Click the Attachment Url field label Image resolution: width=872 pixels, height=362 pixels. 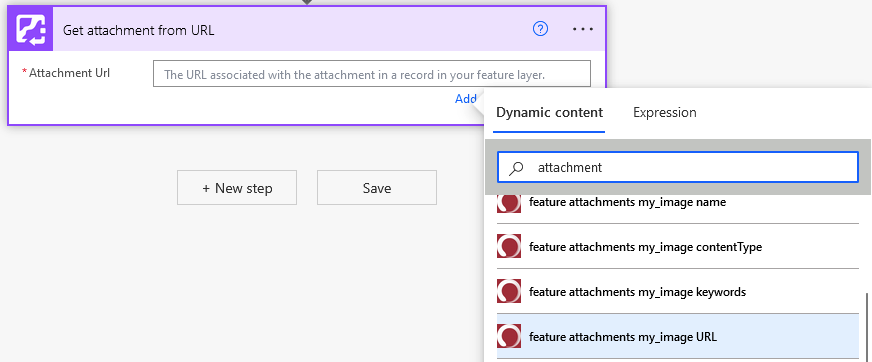point(69,73)
